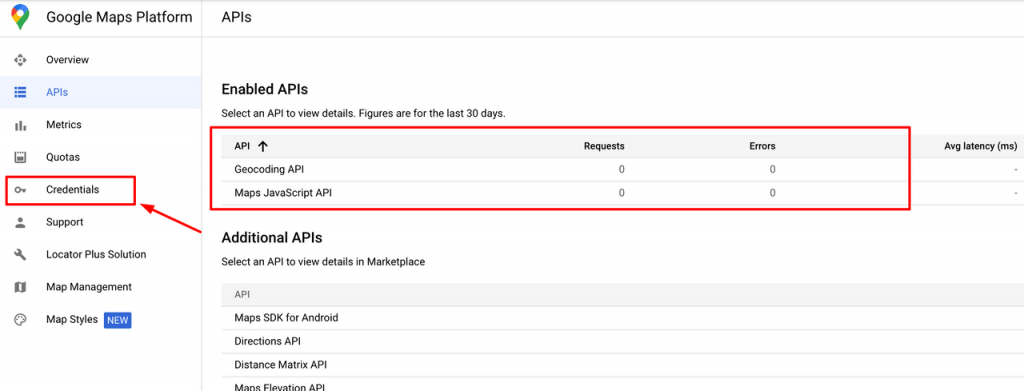Click the Map Styles palette icon

[20, 320]
